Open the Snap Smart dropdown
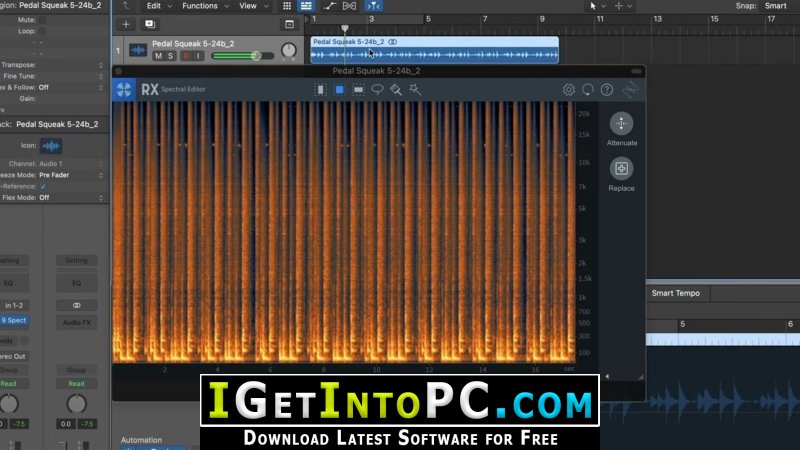 (776, 6)
